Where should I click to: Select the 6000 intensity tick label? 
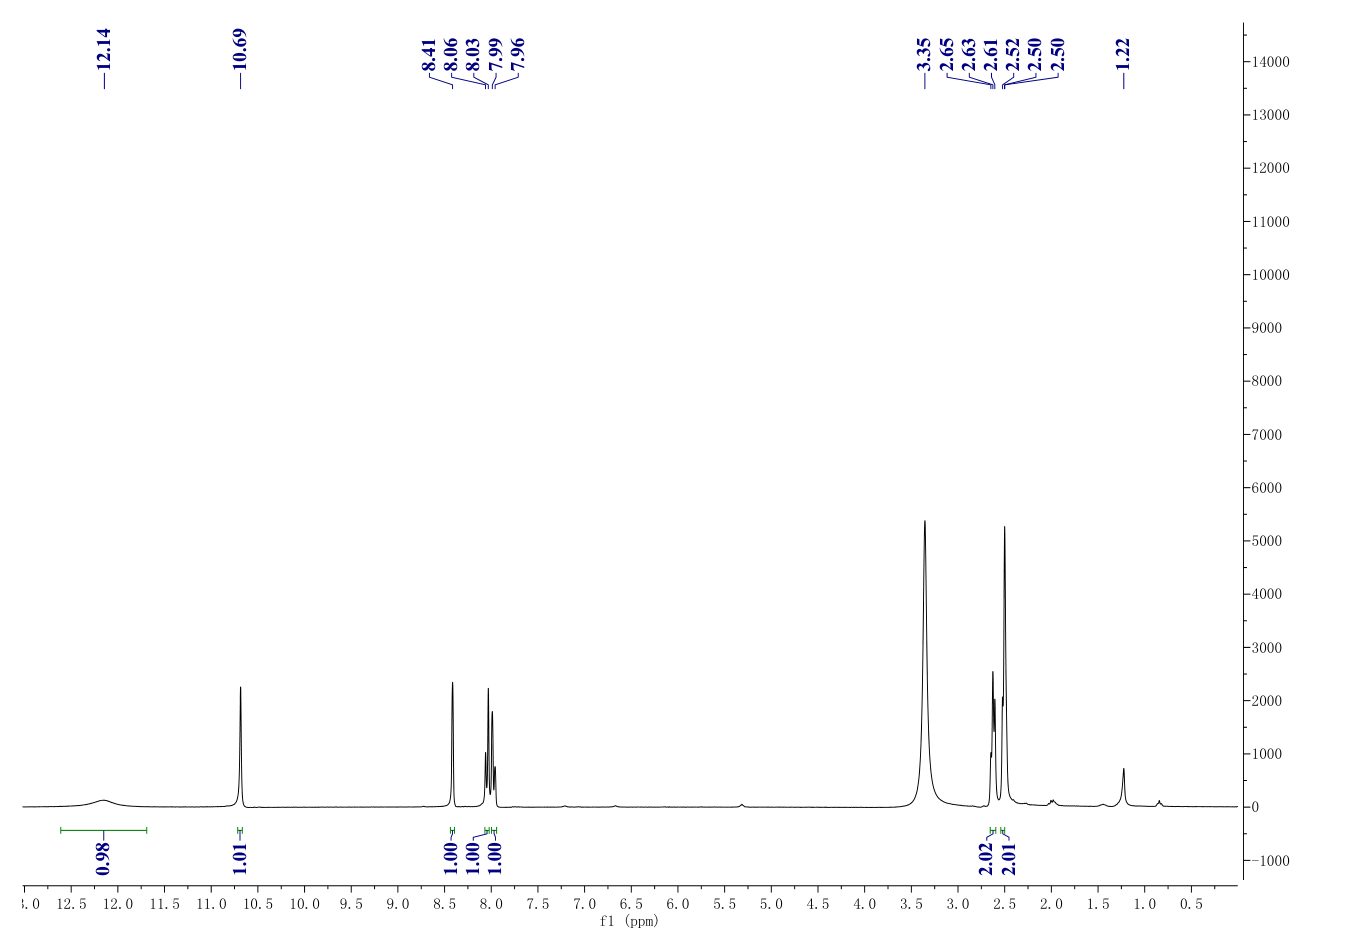point(1266,488)
